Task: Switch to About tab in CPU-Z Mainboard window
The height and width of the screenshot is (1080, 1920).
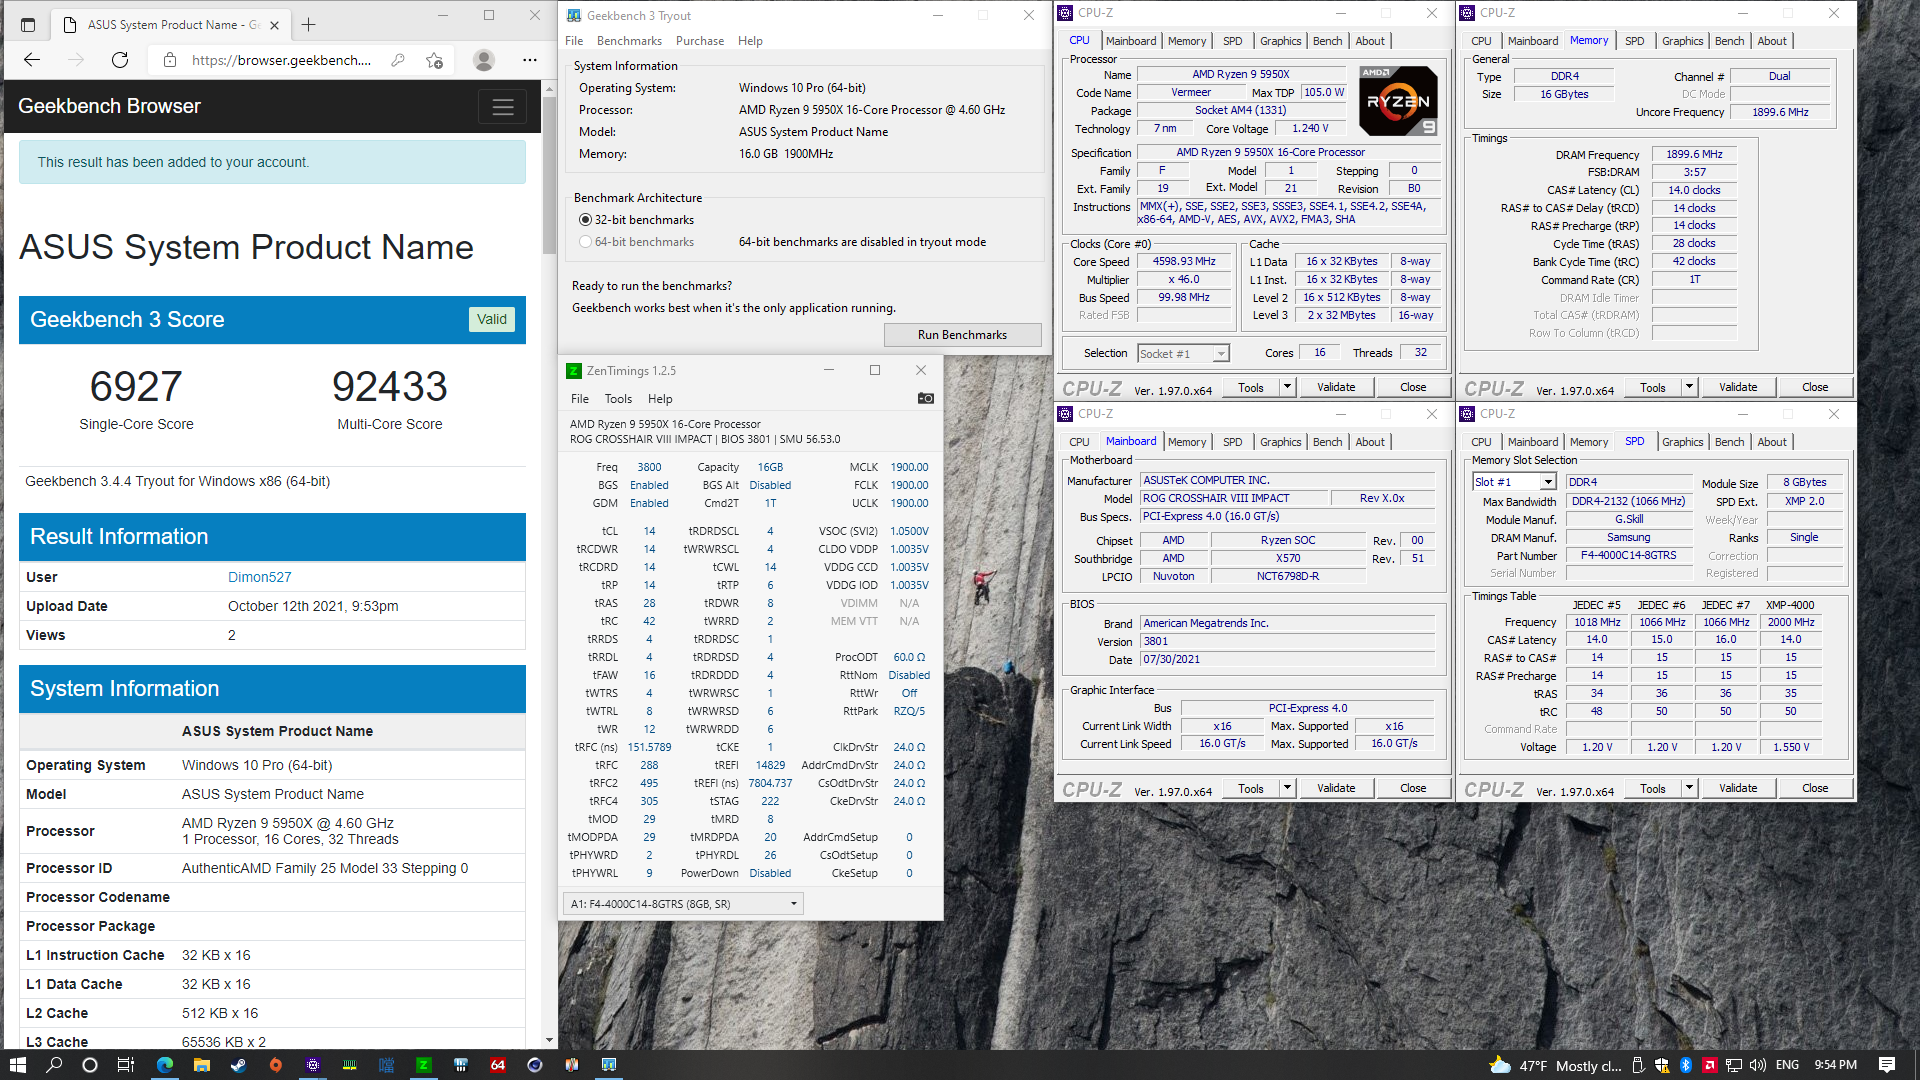Action: pyautogui.click(x=1370, y=442)
